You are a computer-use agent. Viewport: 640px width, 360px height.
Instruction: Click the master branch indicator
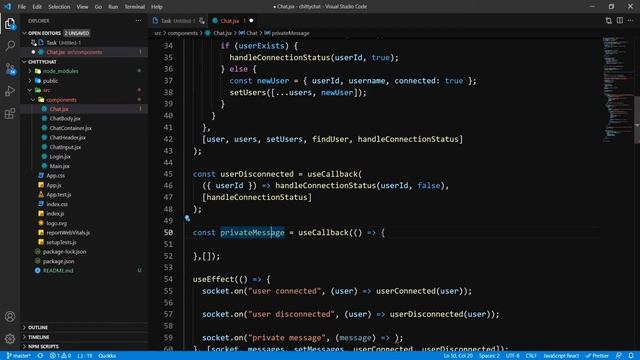coord(18,356)
